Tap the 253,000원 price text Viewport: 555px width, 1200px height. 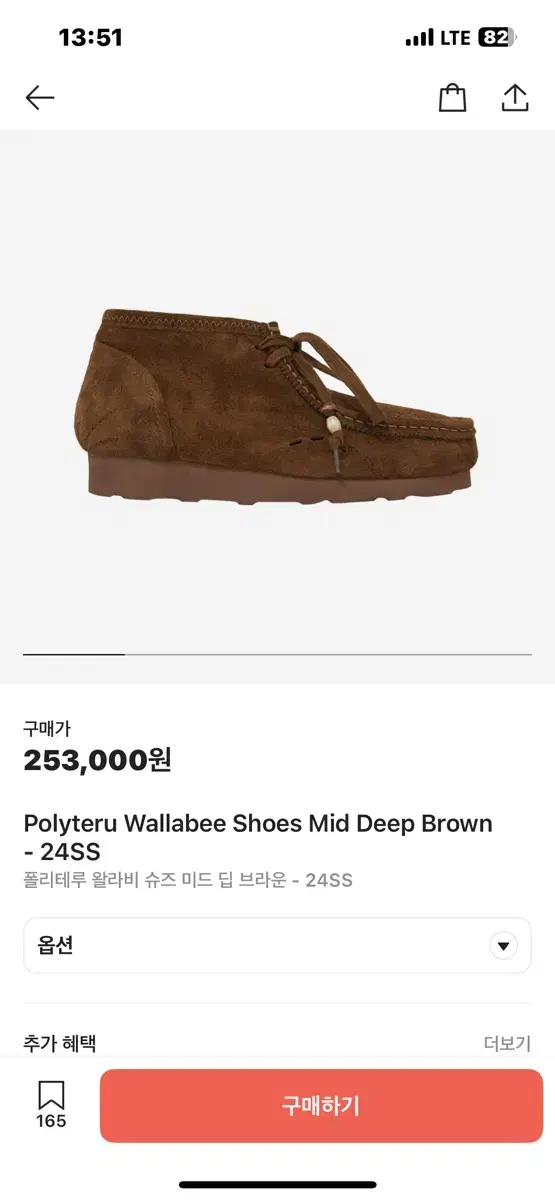[98, 760]
